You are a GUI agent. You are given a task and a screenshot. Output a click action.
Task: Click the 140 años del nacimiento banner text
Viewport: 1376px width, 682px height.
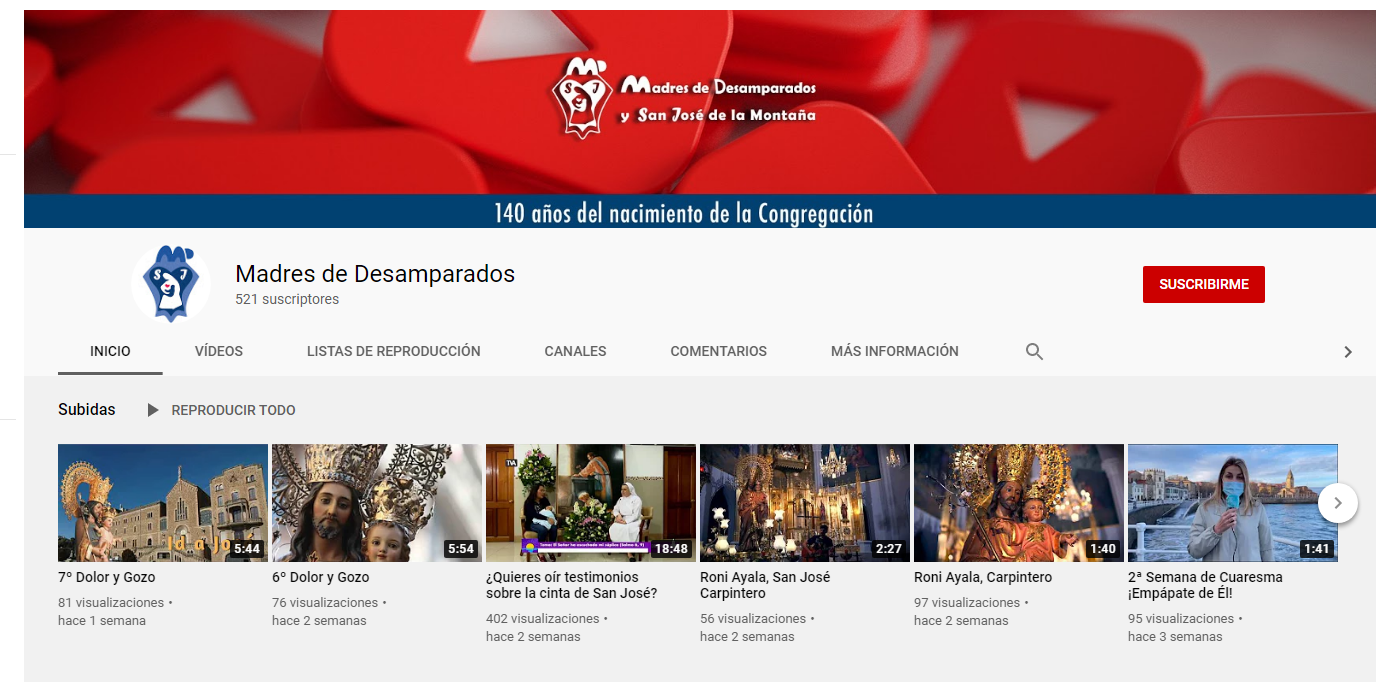(x=684, y=213)
